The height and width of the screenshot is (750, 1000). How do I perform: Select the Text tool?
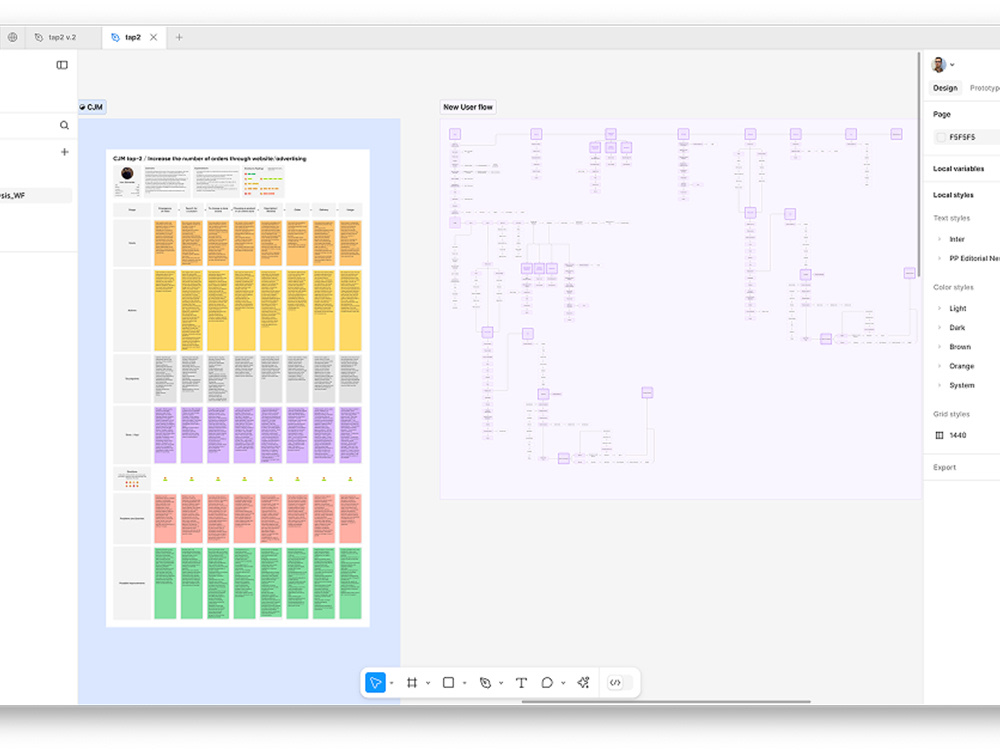pyautogui.click(x=521, y=682)
